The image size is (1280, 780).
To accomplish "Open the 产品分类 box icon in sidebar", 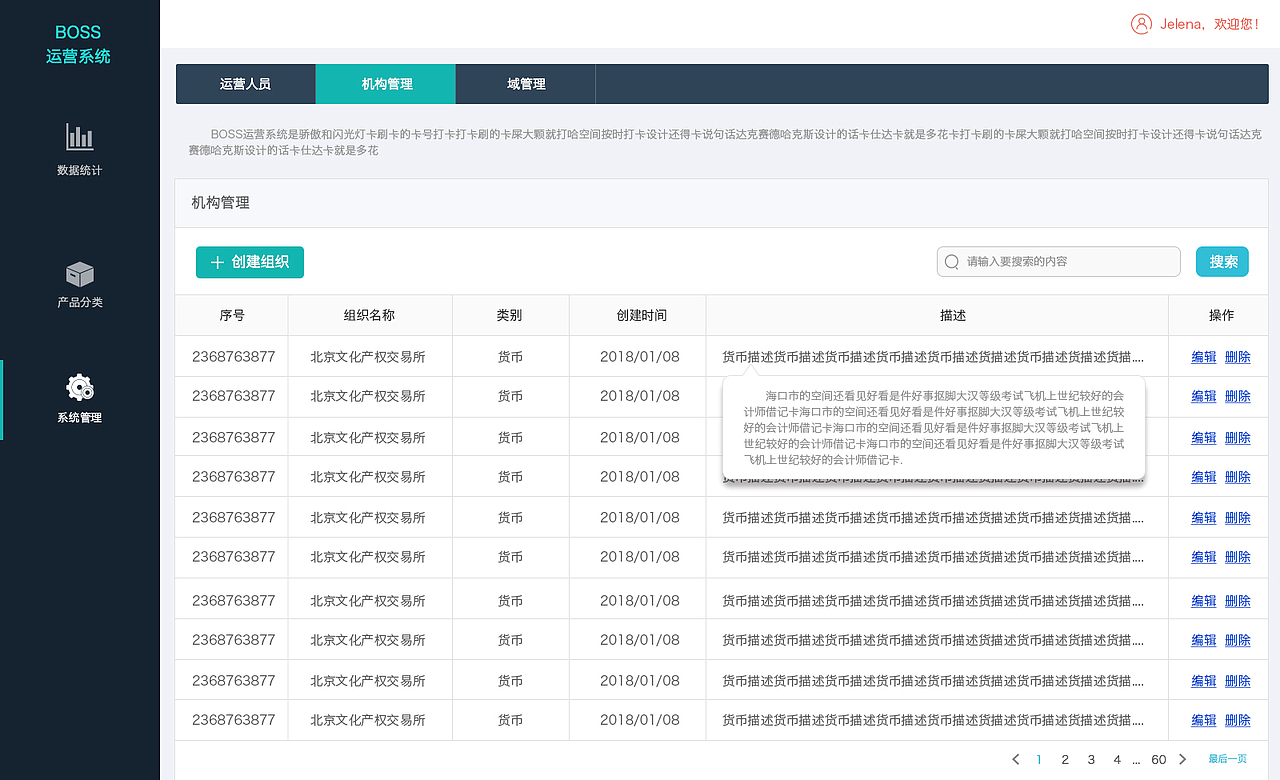I will (x=80, y=274).
